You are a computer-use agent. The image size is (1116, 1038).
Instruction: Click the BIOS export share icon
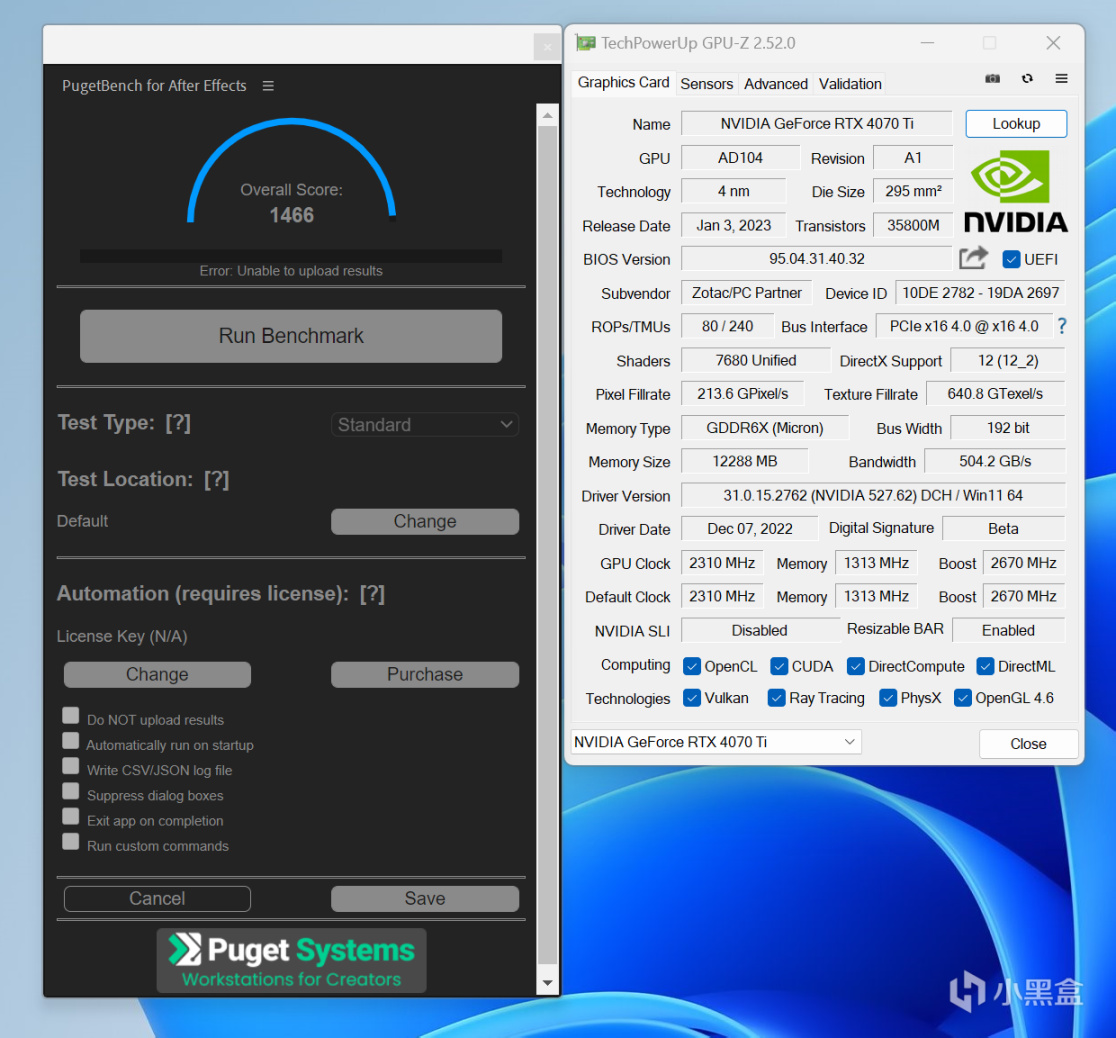point(973,258)
